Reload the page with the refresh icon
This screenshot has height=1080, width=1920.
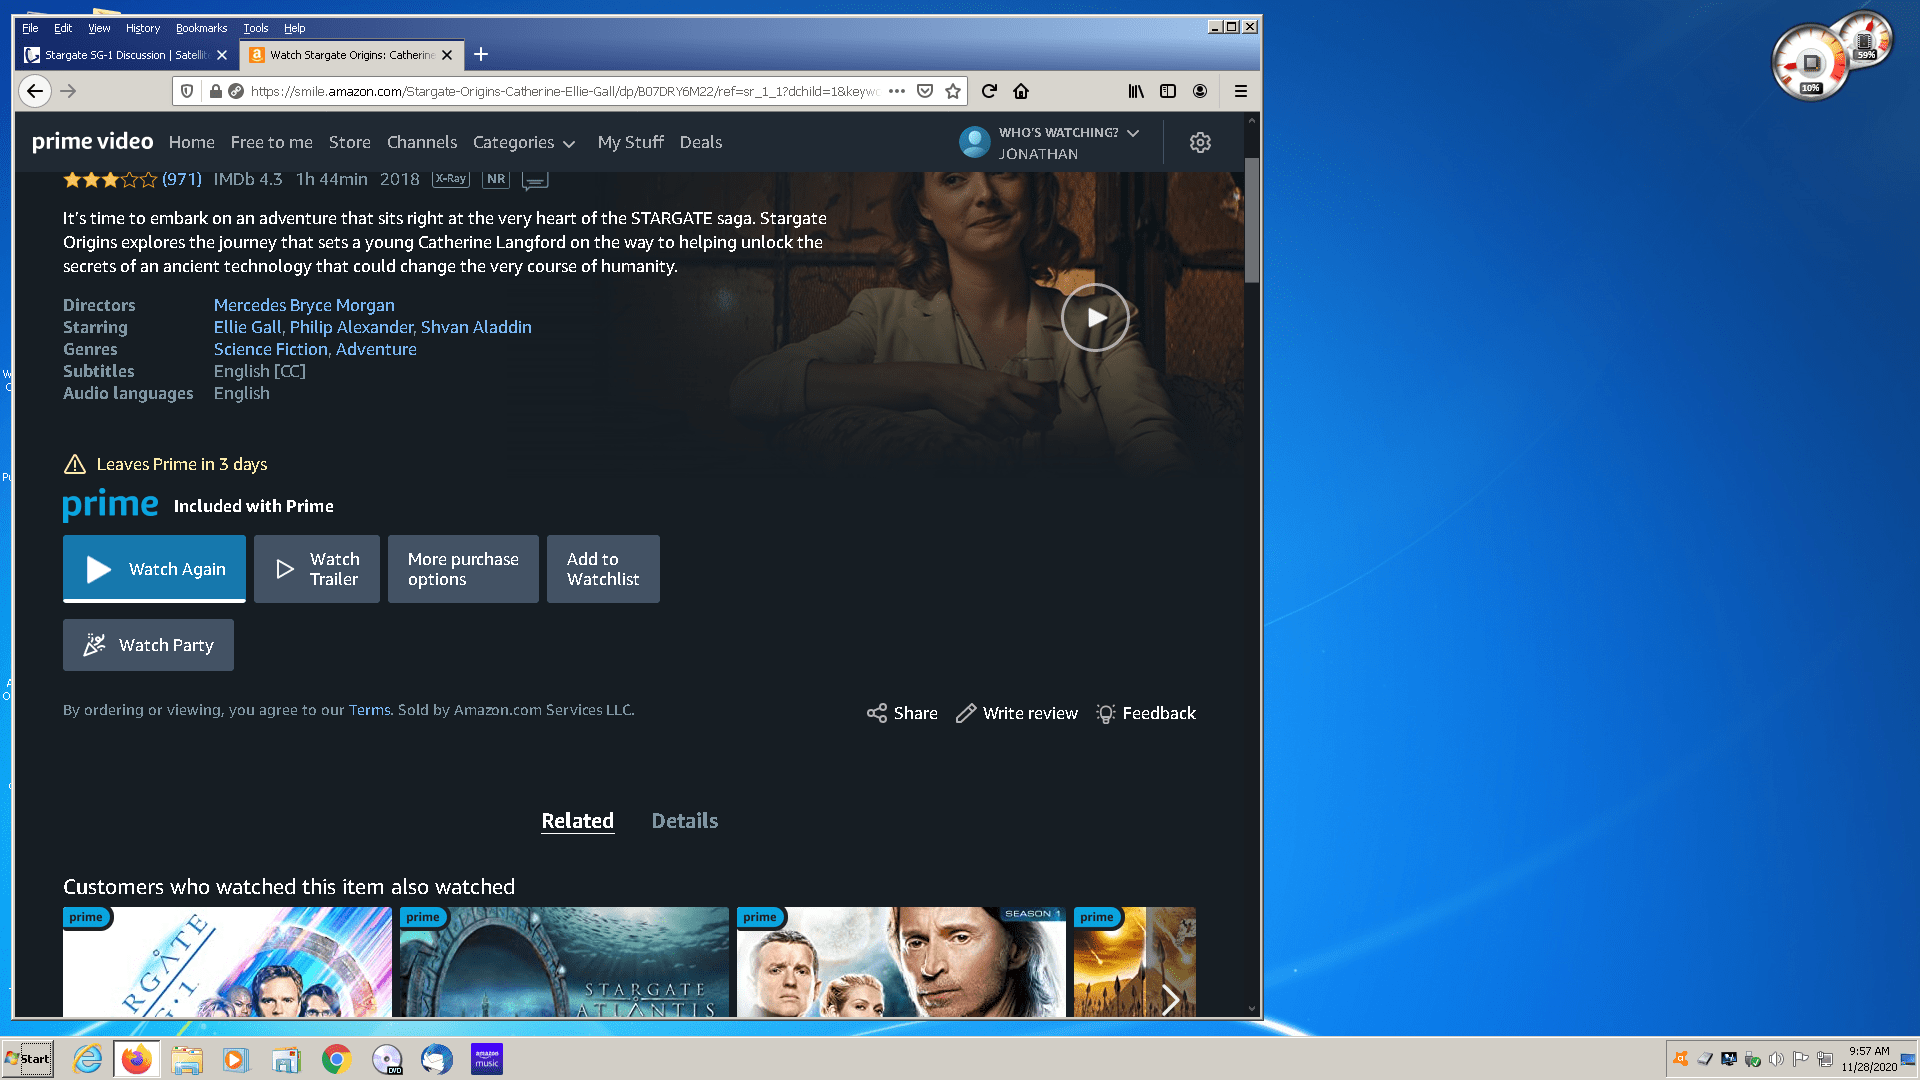coord(989,91)
